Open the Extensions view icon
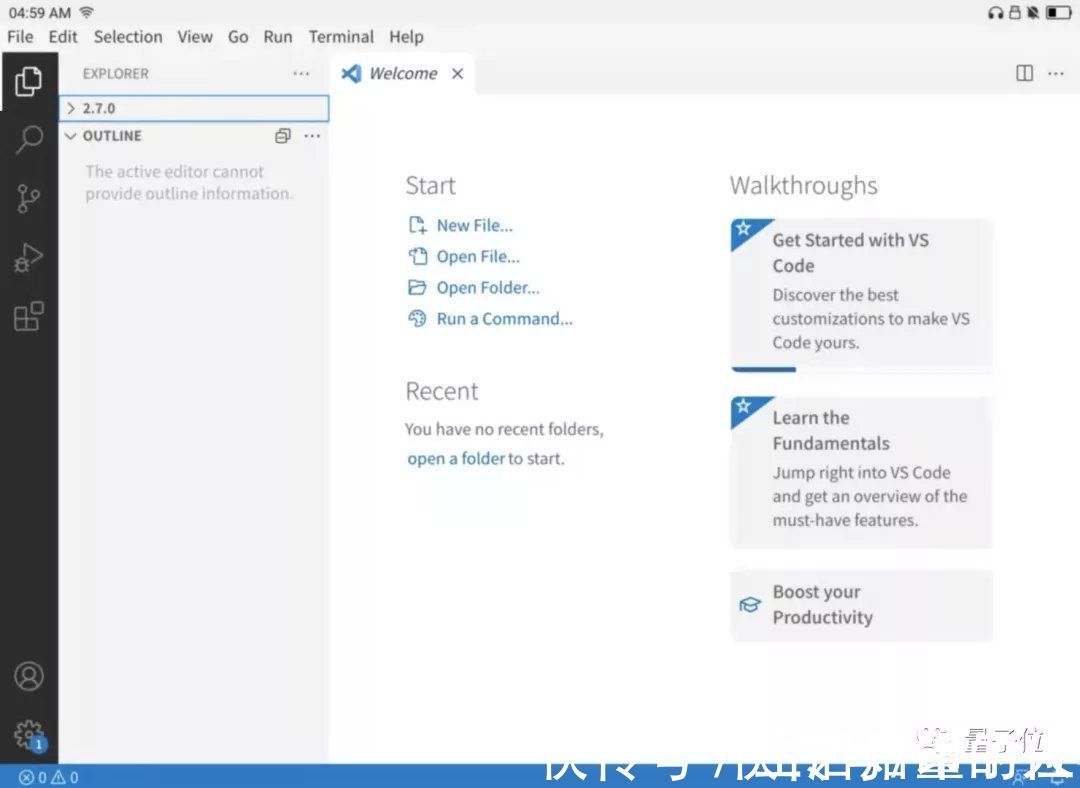The width and height of the screenshot is (1080, 788). point(28,317)
